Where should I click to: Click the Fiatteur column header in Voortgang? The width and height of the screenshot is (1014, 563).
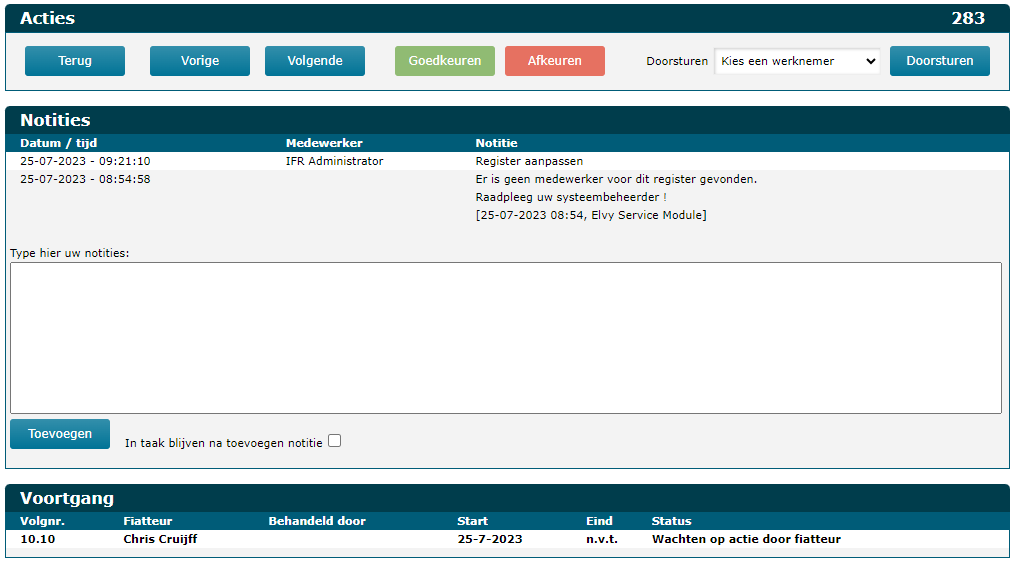tap(148, 521)
